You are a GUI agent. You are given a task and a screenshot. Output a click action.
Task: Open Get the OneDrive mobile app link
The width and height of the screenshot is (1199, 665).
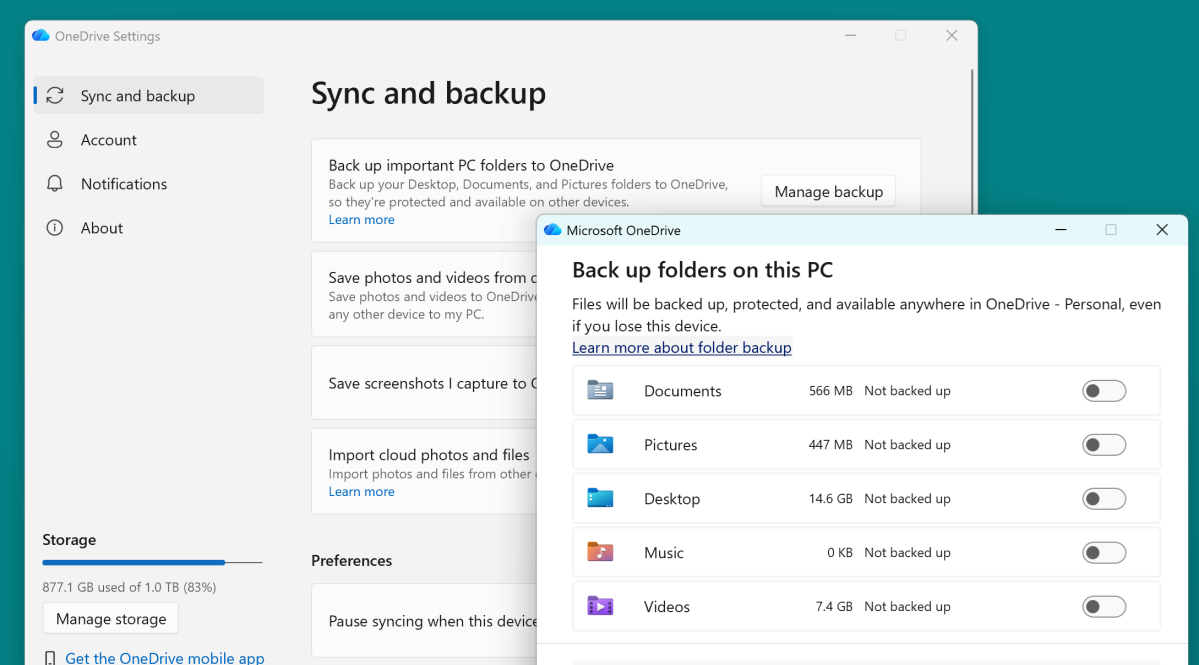coord(164,657)
